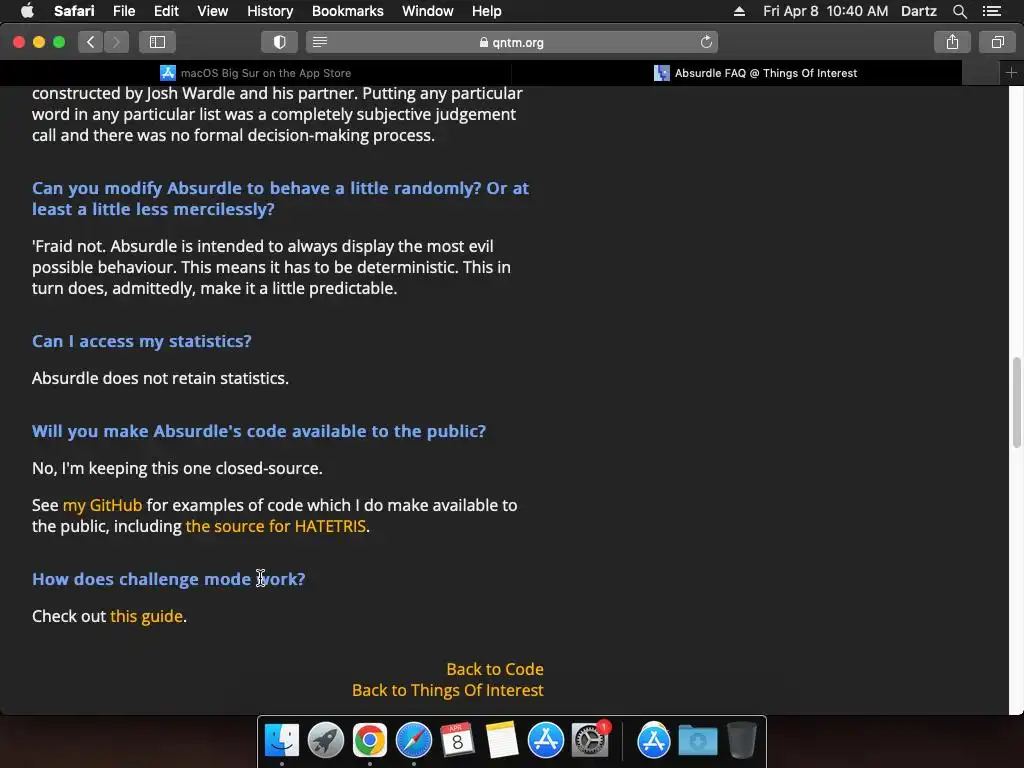Open the Control Center list icon
The width and height of the screenshot is (1024, 768).
991,11
